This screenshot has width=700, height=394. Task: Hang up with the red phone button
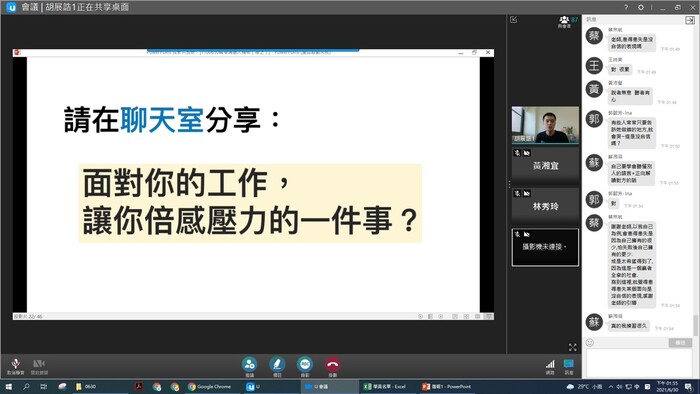pyautogui.click(x=333, y=365)
